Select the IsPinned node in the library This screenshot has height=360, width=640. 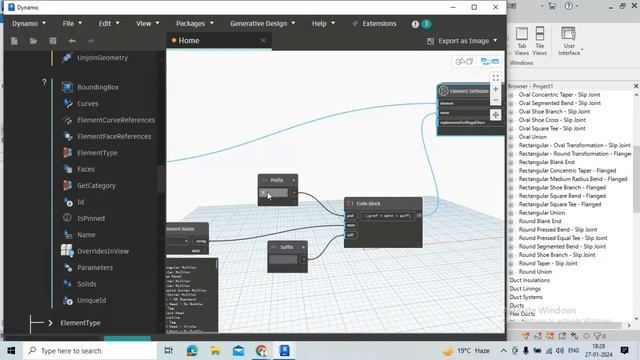(x=91, y=218)
